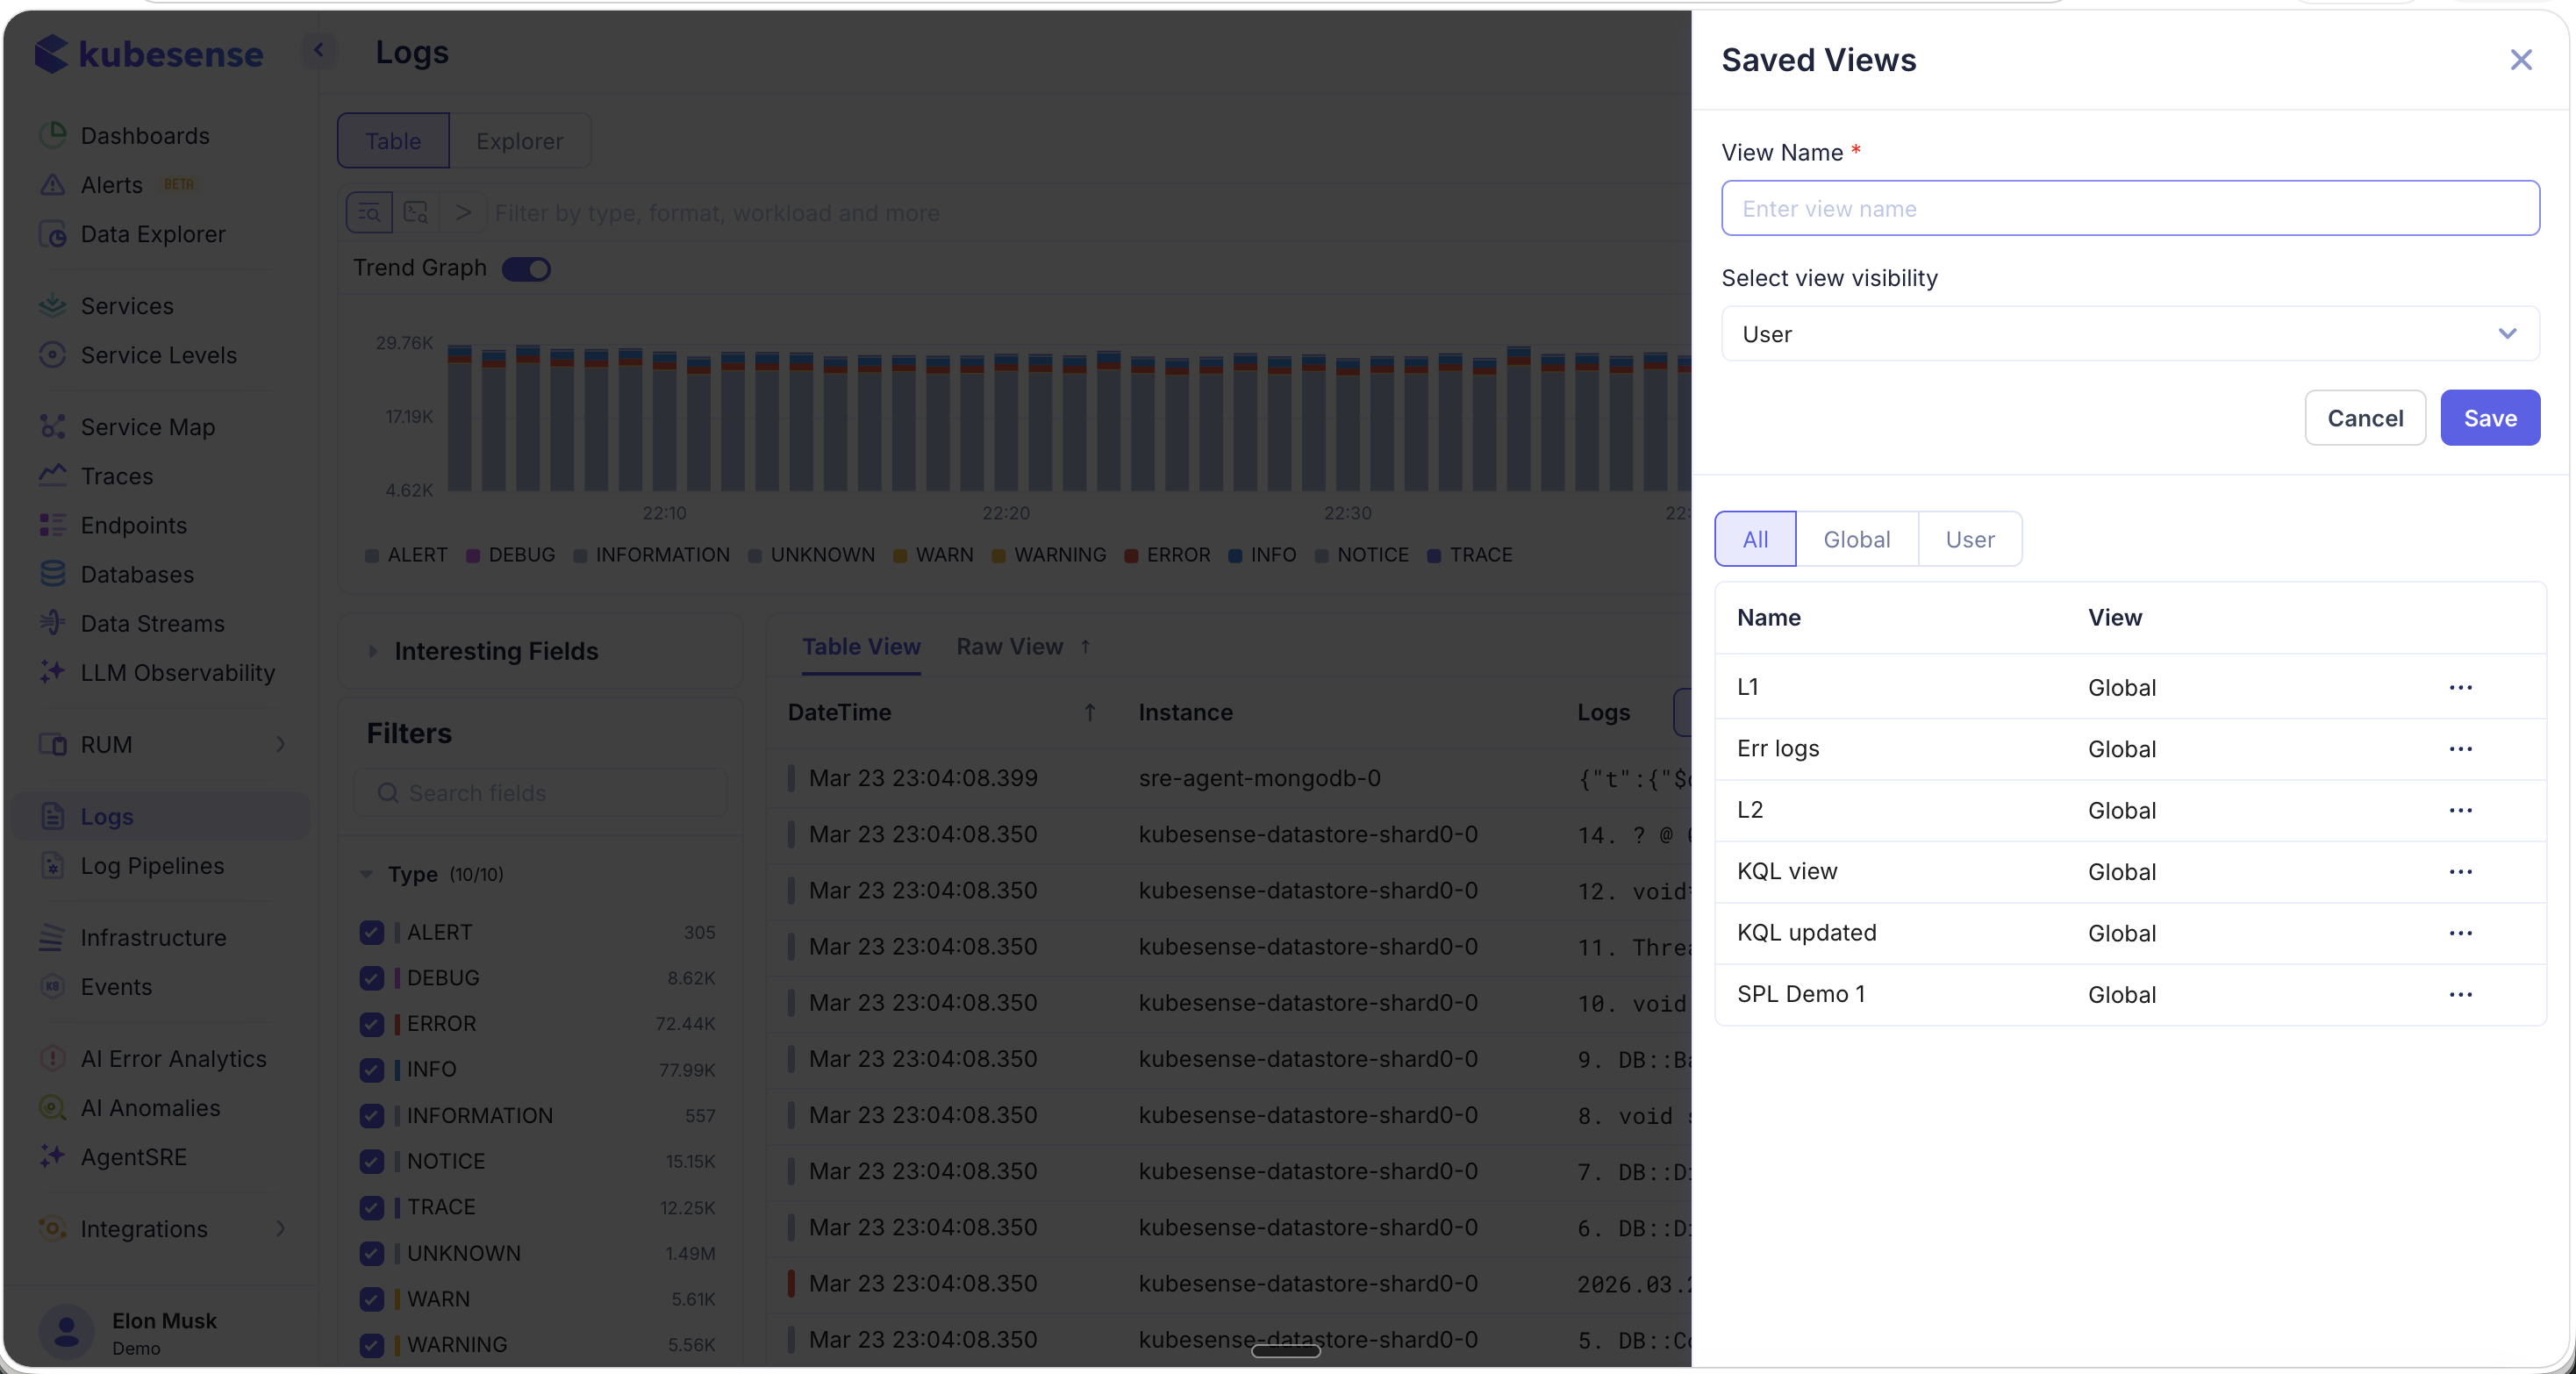This screenshot has height=1374, width=2576.
Task: Collapse the Type filters section
Action: click(x=365, y=874)
